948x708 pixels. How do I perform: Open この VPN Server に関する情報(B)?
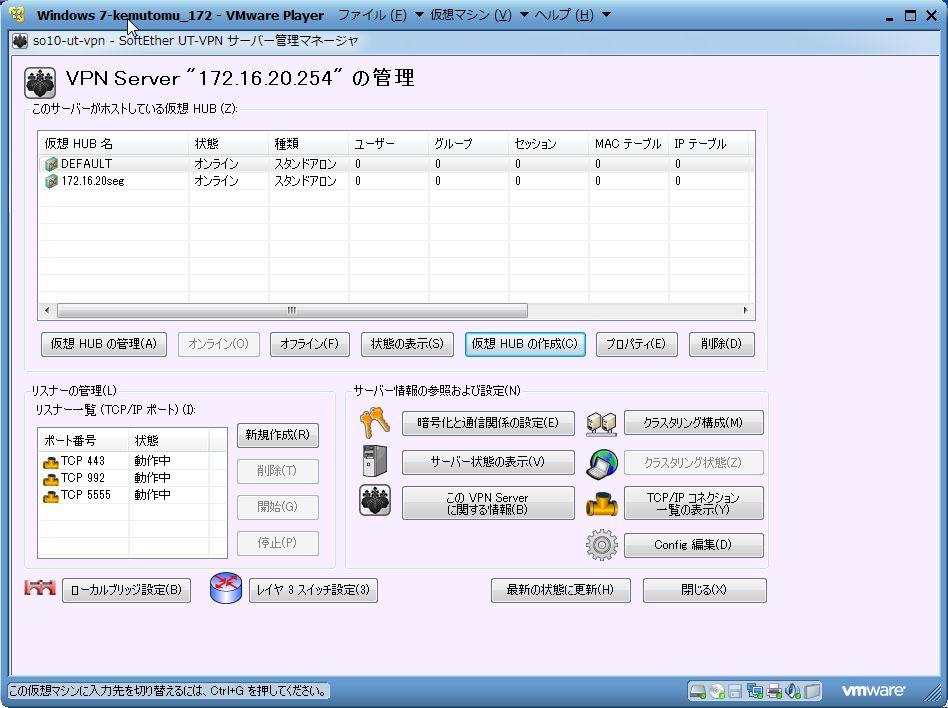pos(488,503)
